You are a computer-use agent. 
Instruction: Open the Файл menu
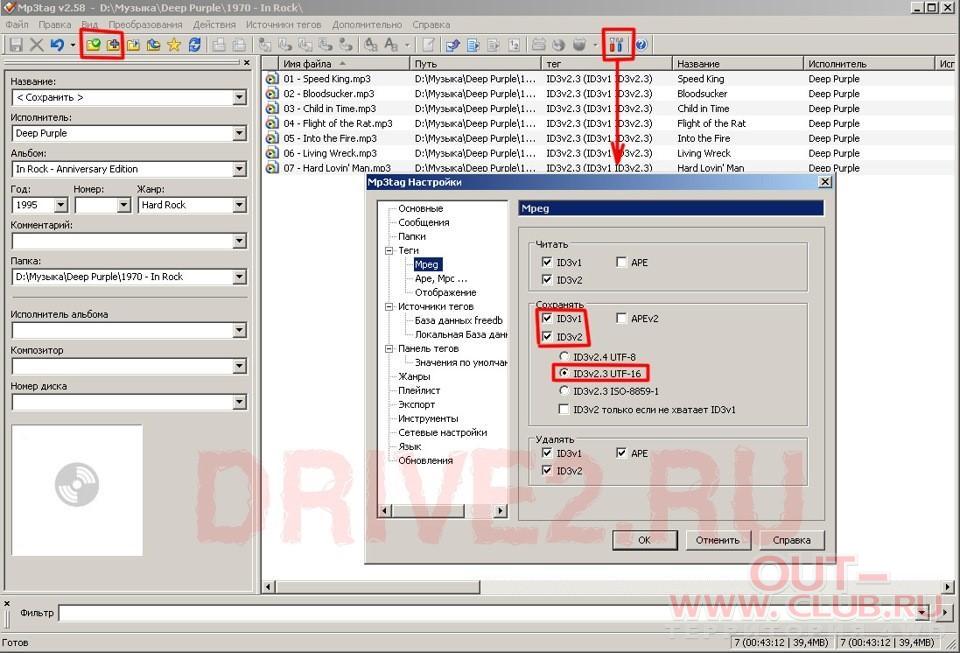point(17,24)
